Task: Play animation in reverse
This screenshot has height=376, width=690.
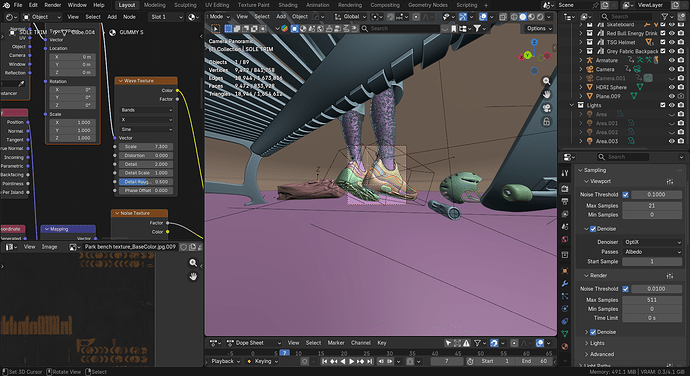Action: [343, 361]
